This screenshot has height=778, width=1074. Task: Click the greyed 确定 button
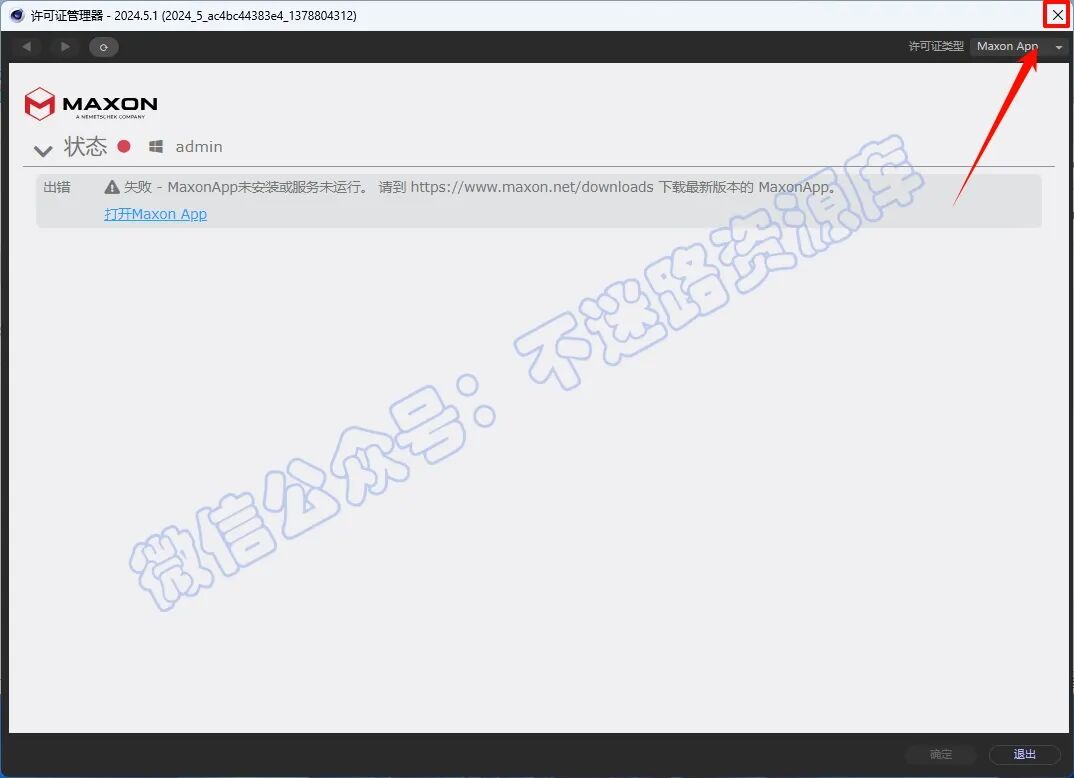[x=940, y=754]
